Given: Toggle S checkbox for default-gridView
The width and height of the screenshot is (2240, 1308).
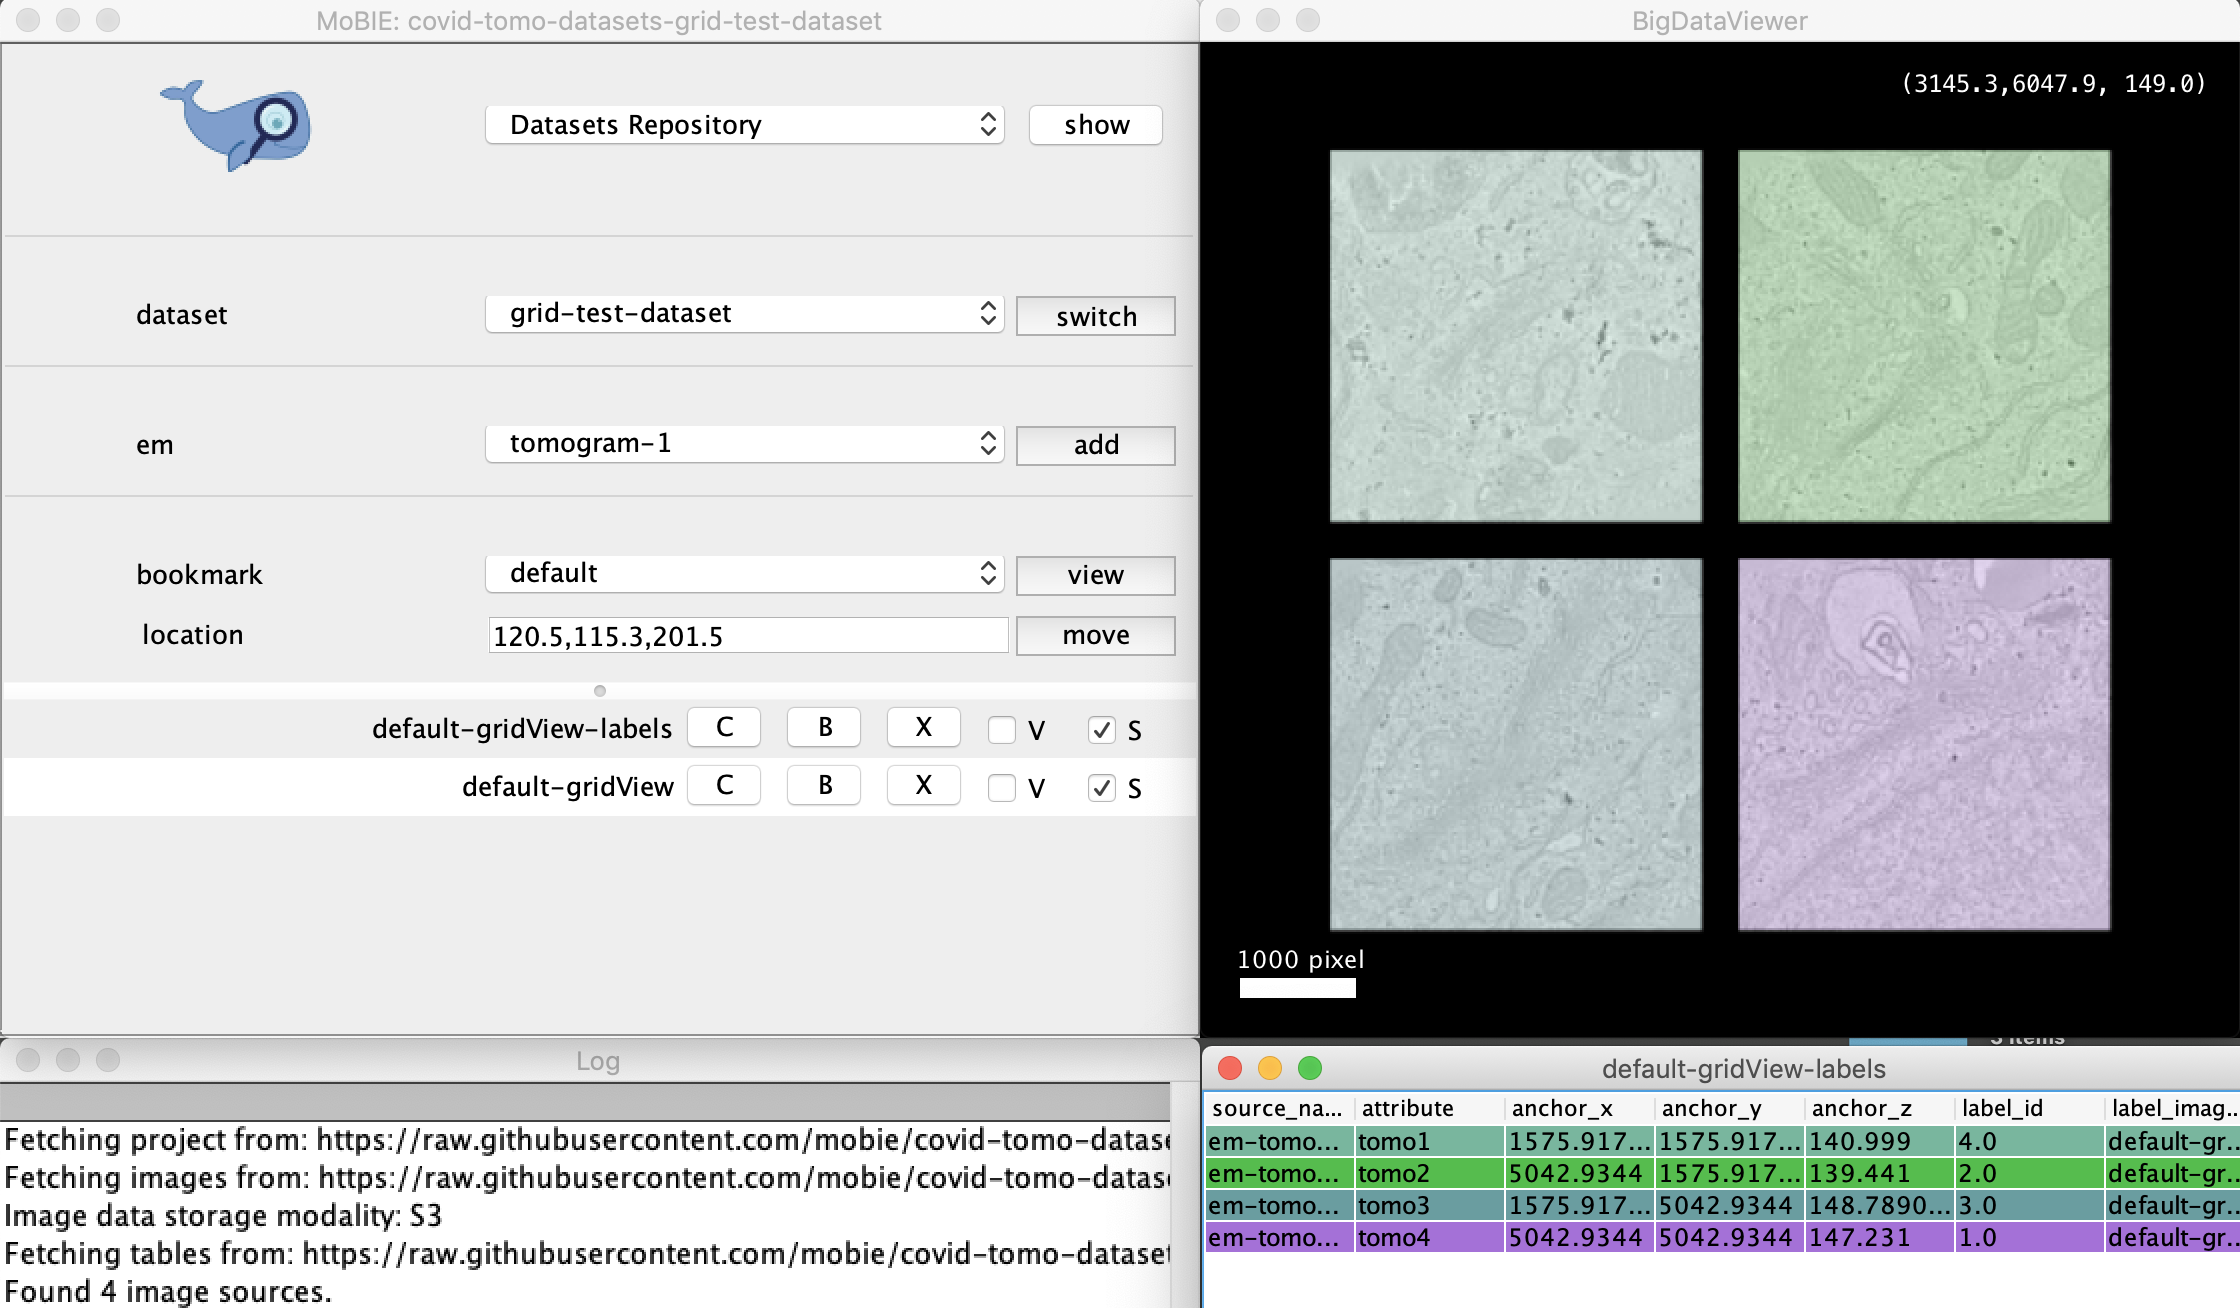Looking at the screenshot, I should pos(1102,788).
